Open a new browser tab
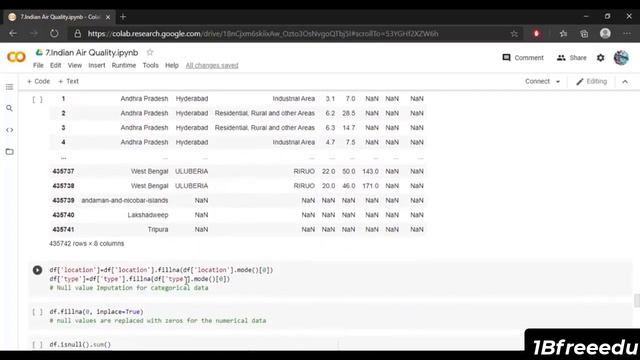Image resolution: width=640 pixels, height=360 pixels. 123,17
